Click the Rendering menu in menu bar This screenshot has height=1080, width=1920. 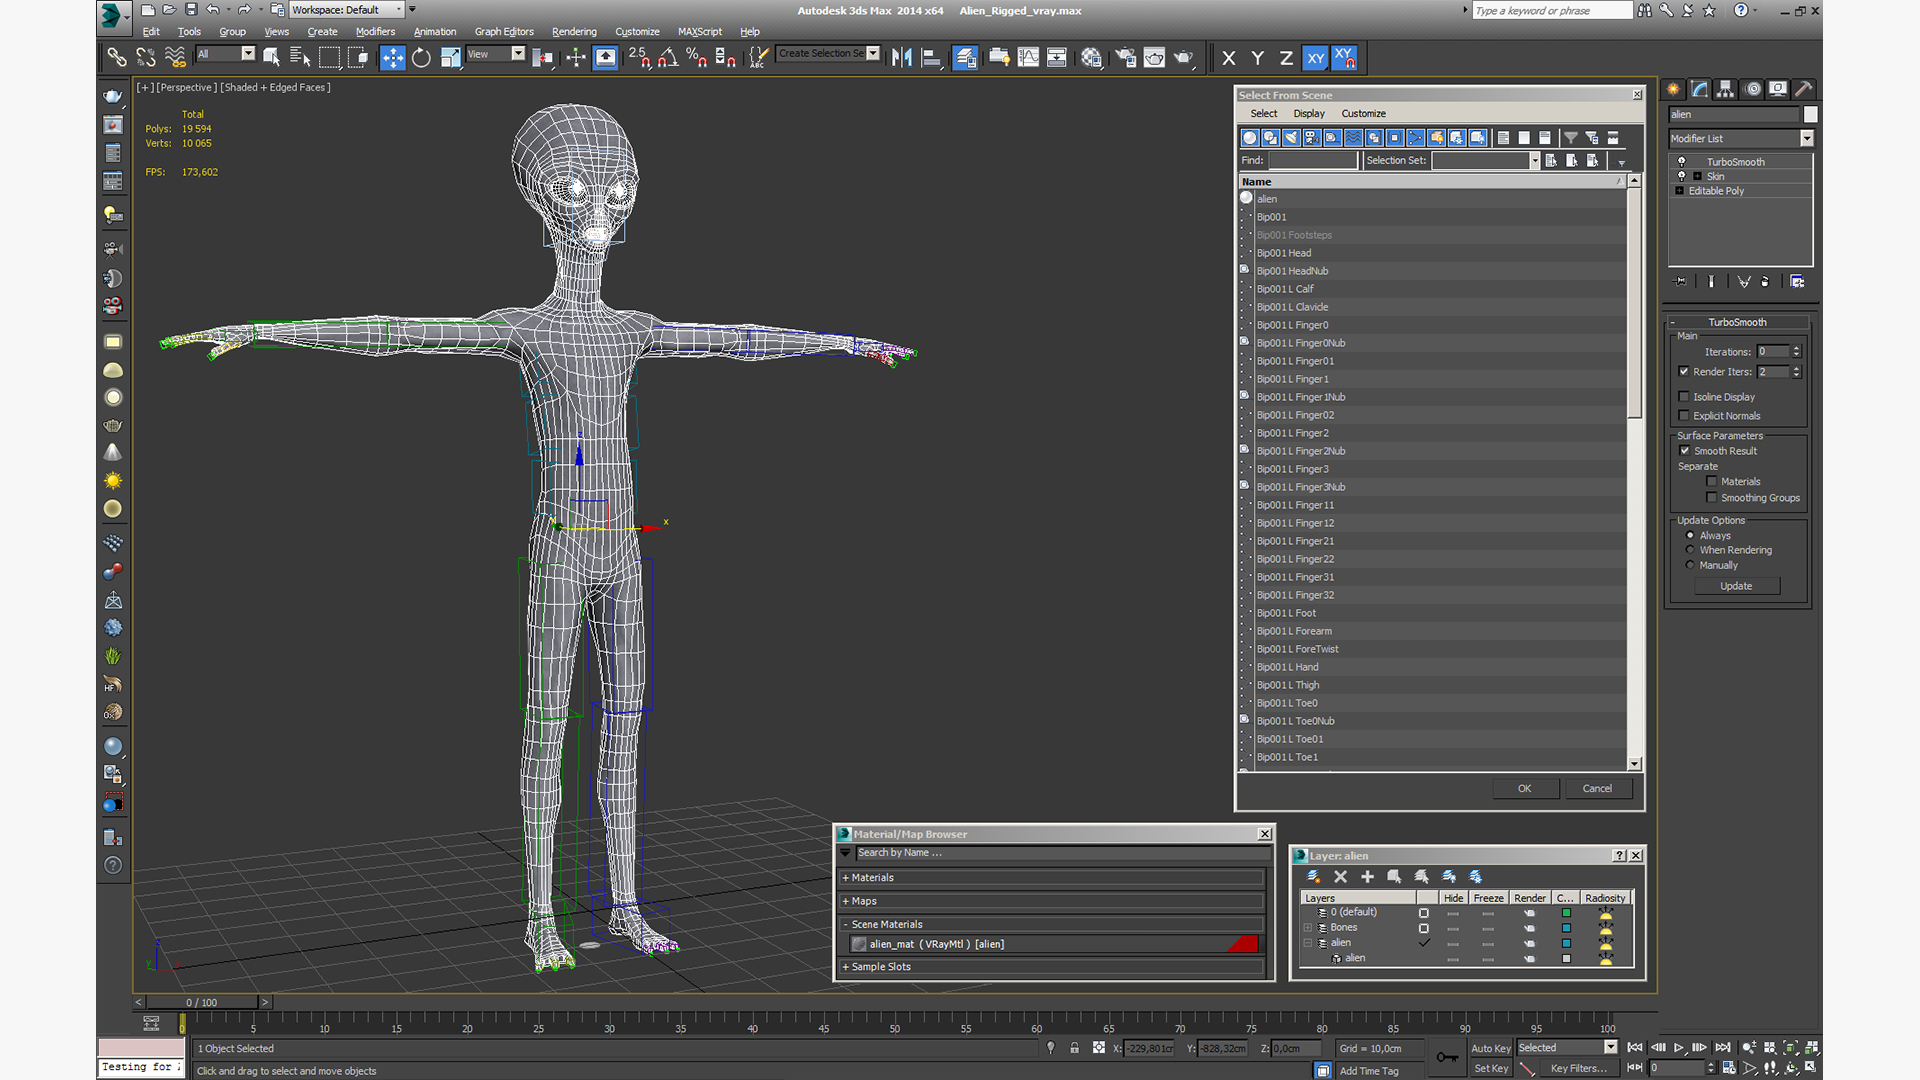coord(576,30)
